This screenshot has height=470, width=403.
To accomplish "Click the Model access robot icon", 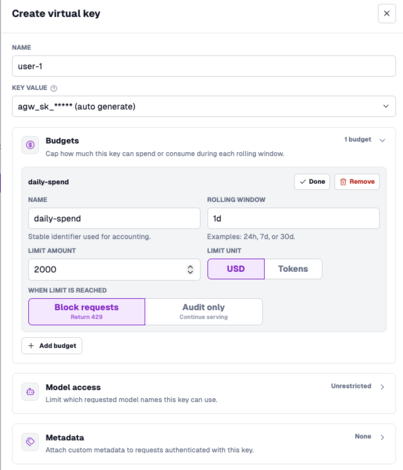I will 30,391.
